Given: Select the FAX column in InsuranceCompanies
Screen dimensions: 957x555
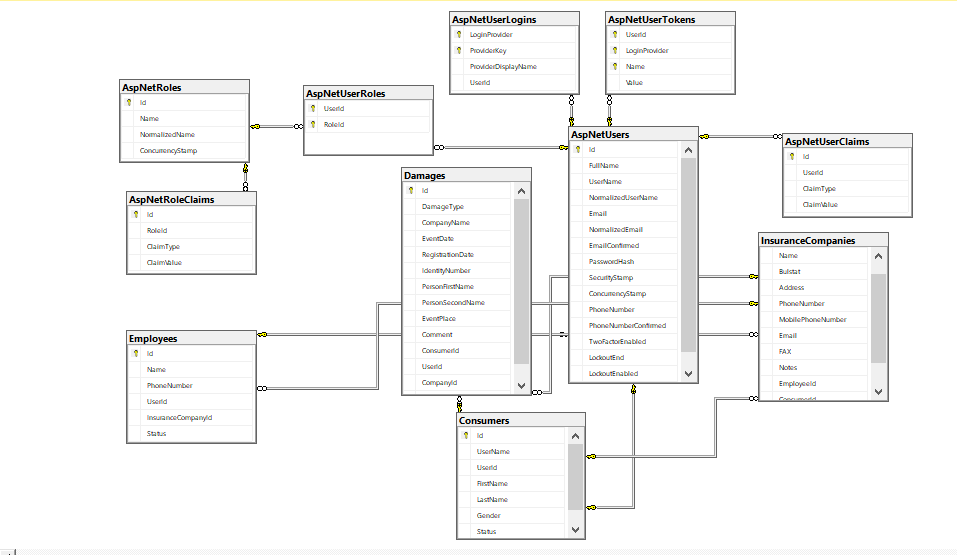Looking at the screenshot, I should point(815,352).
